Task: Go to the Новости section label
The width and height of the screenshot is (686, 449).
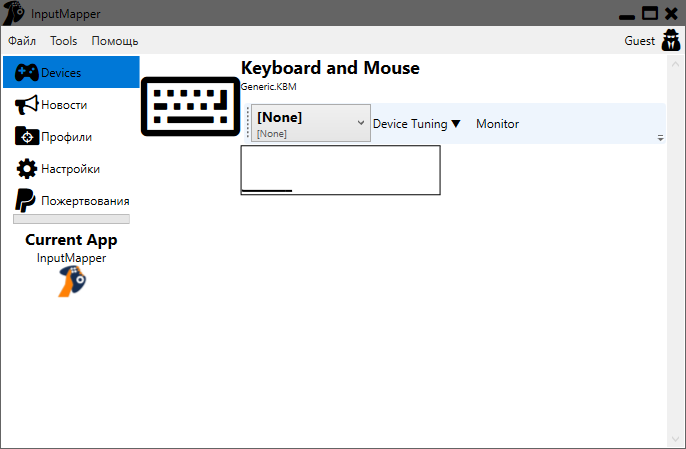Action: point(64,105)
